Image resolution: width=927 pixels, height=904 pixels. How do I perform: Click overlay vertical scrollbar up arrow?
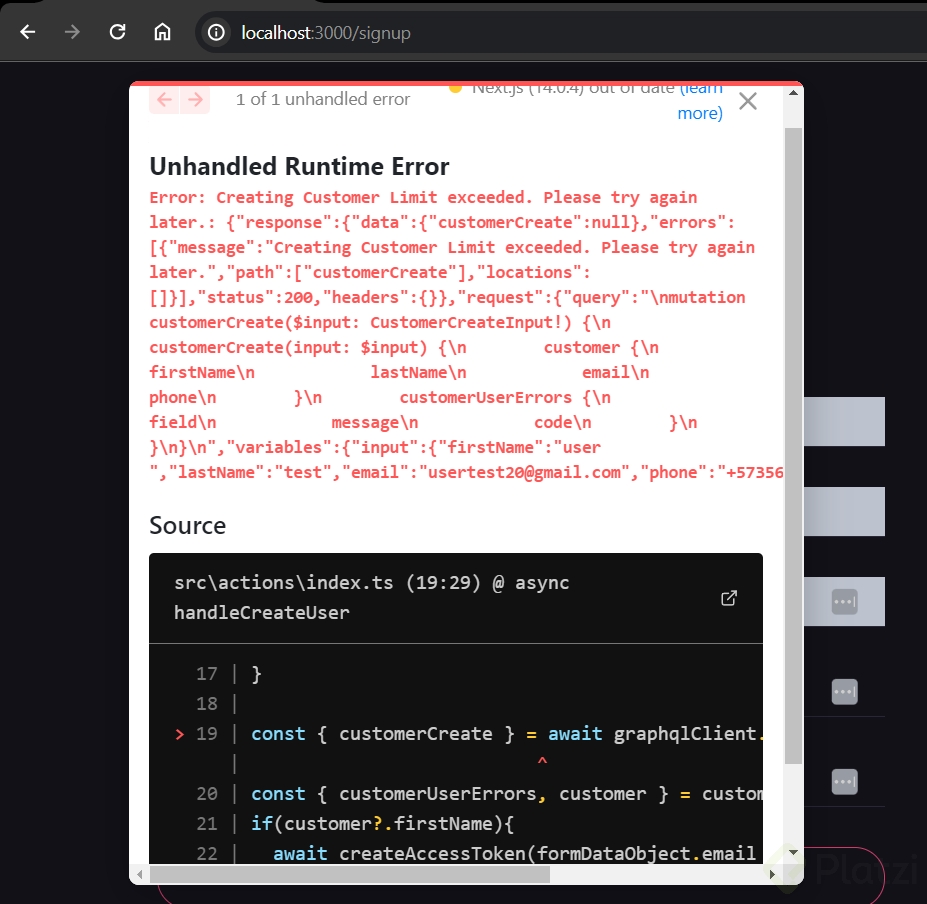pos(793,93)
